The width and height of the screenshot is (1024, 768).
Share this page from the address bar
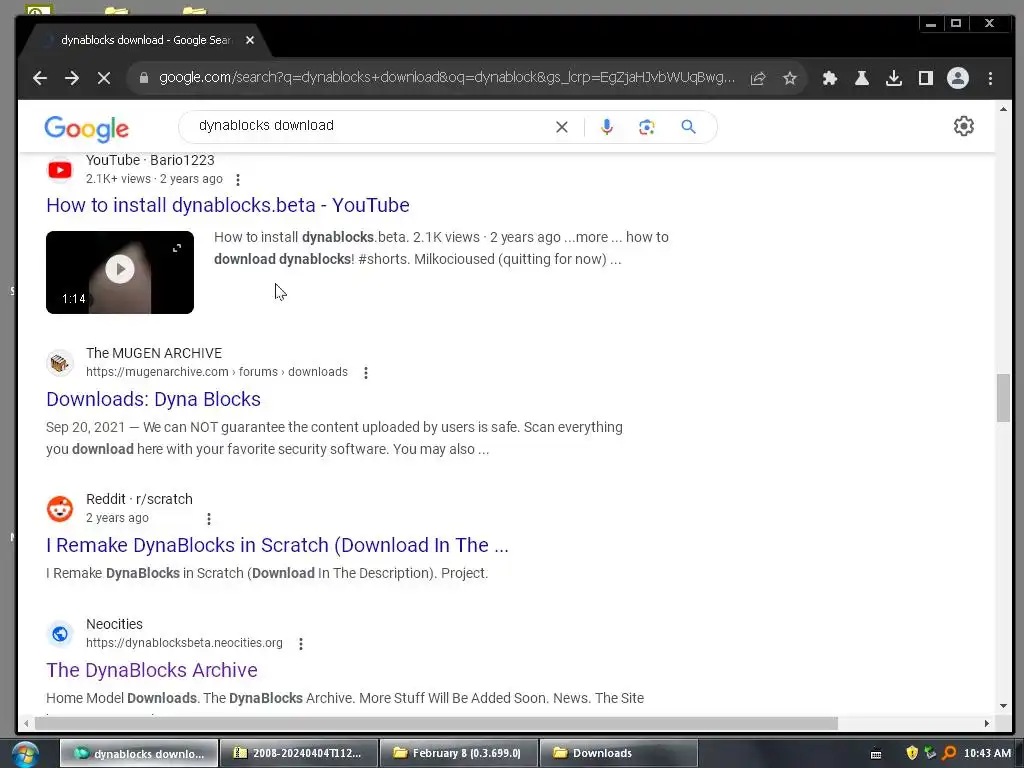coord(758,78)
